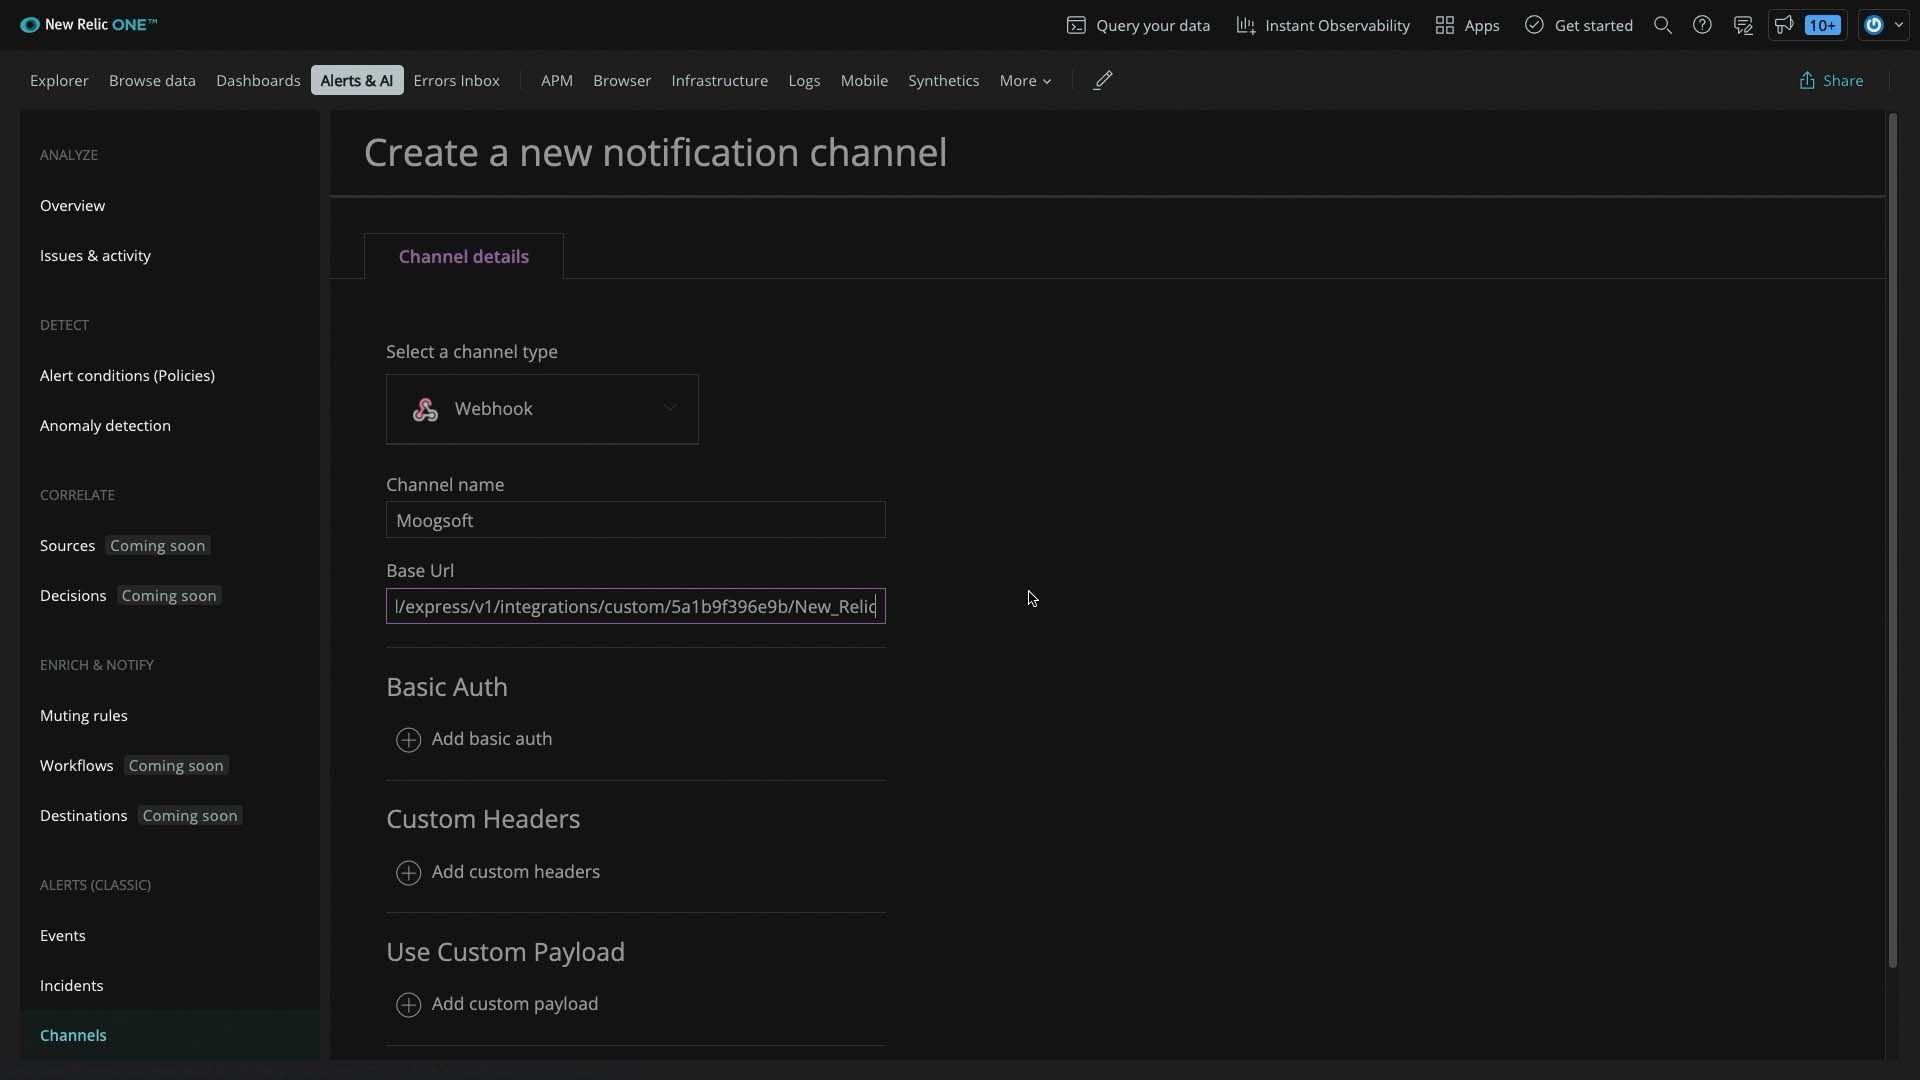Open the Browser nav item
This screenshot has width=1920, height=1080.
[622, 80]
